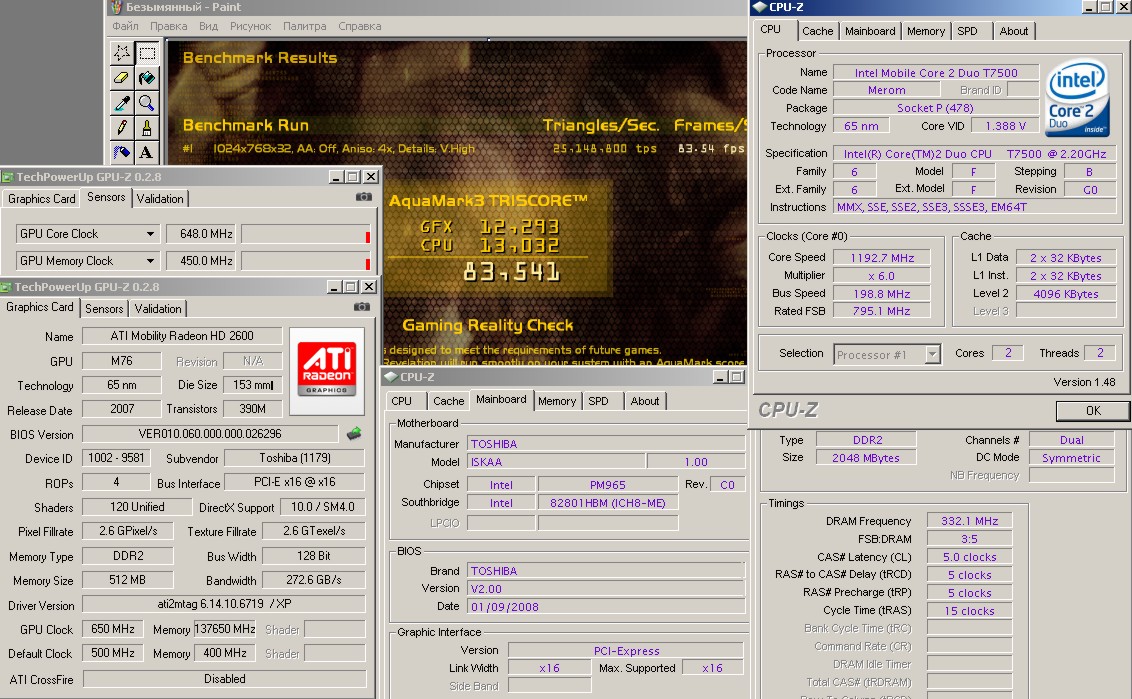Select the Pick Color eyedropper tool
Viewport: 1132px width, 699px height.
coord(121,103)
